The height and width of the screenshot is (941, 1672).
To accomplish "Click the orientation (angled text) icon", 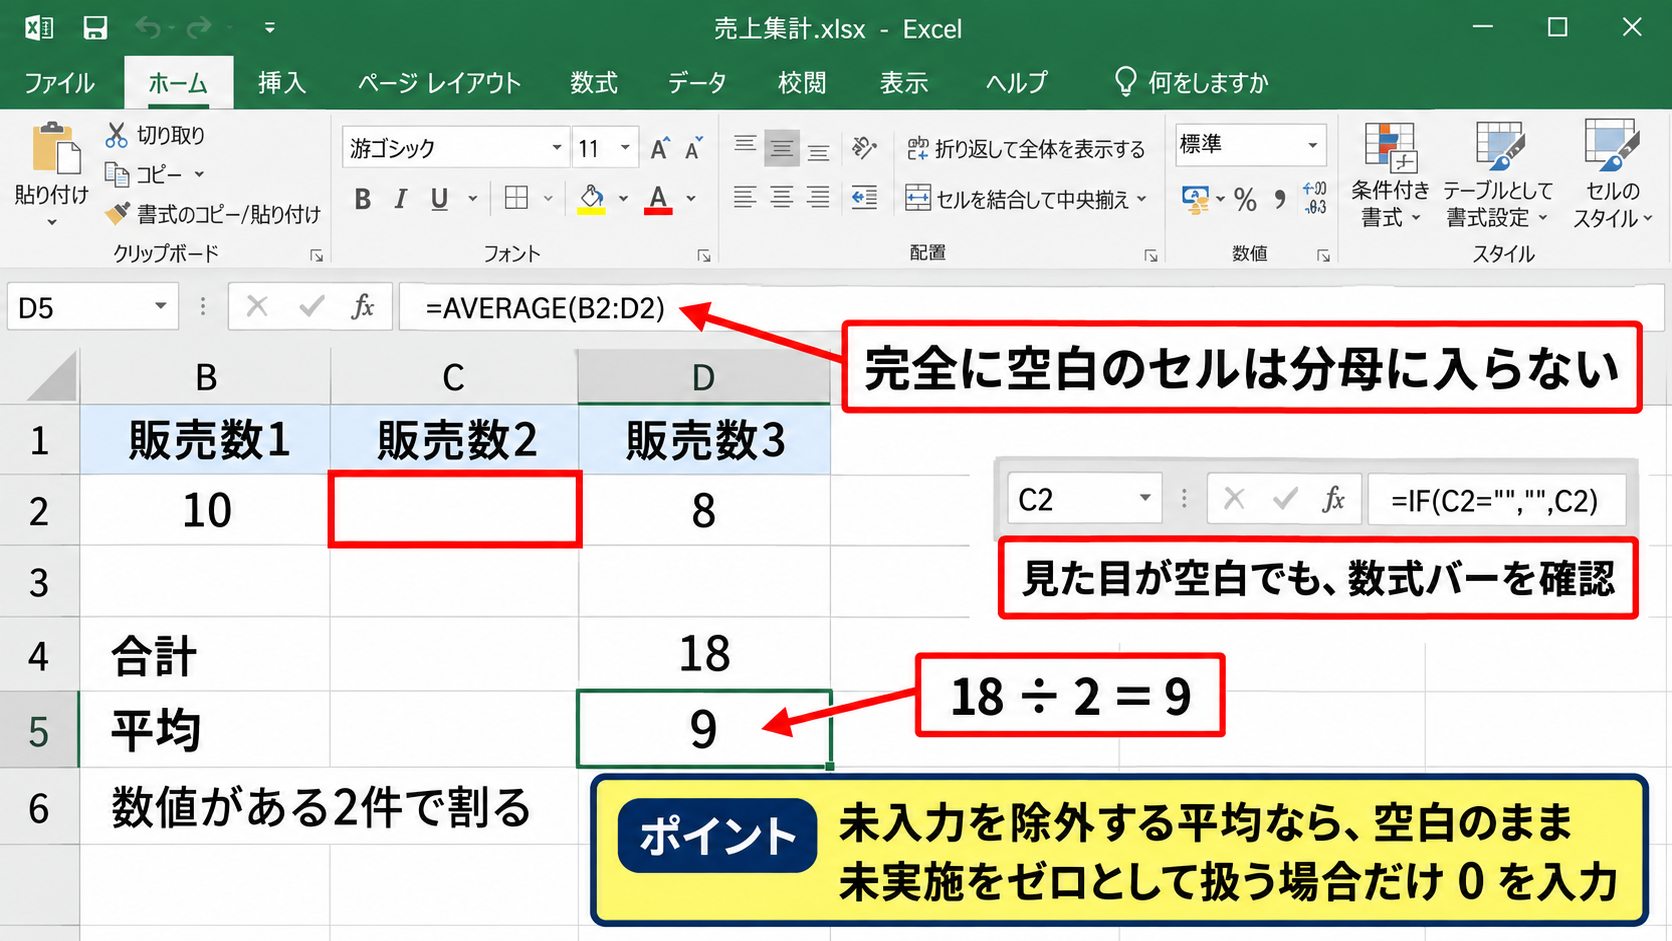I will 864,149.
